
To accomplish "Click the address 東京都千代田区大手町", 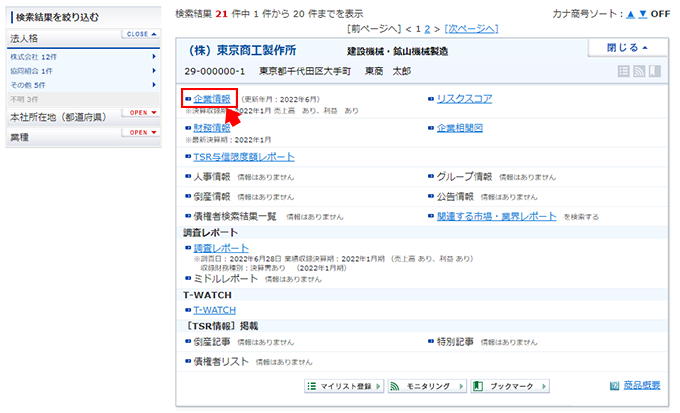I will (305, 72).
